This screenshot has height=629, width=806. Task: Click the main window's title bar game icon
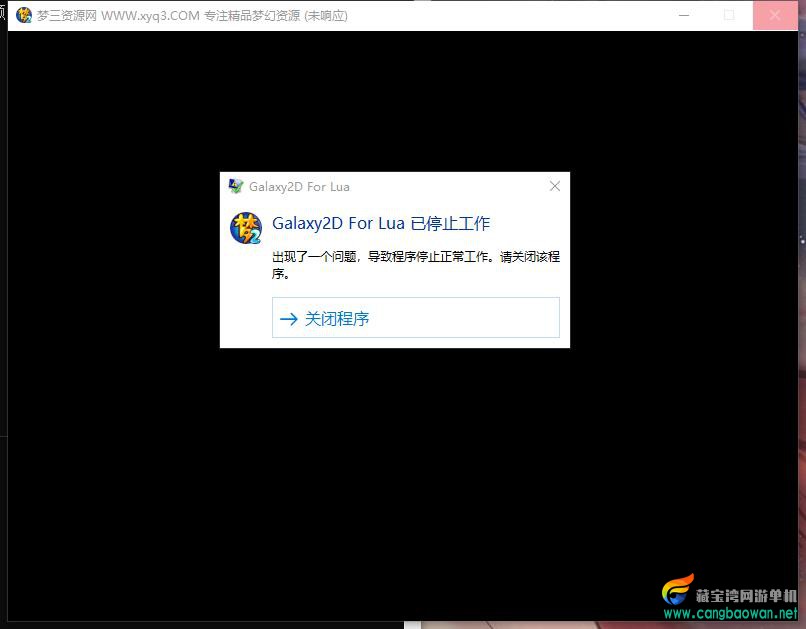[24, 15]
